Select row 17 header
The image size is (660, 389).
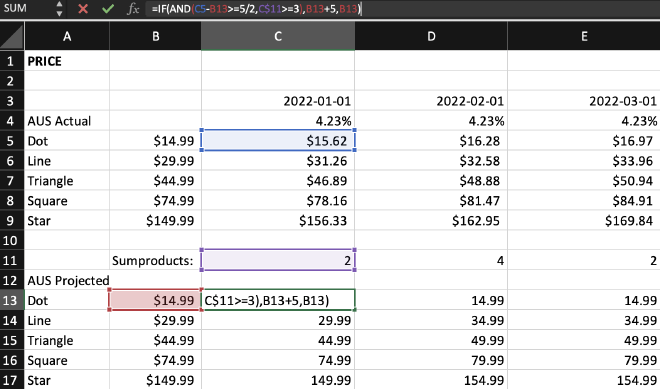tap(12, 380)
